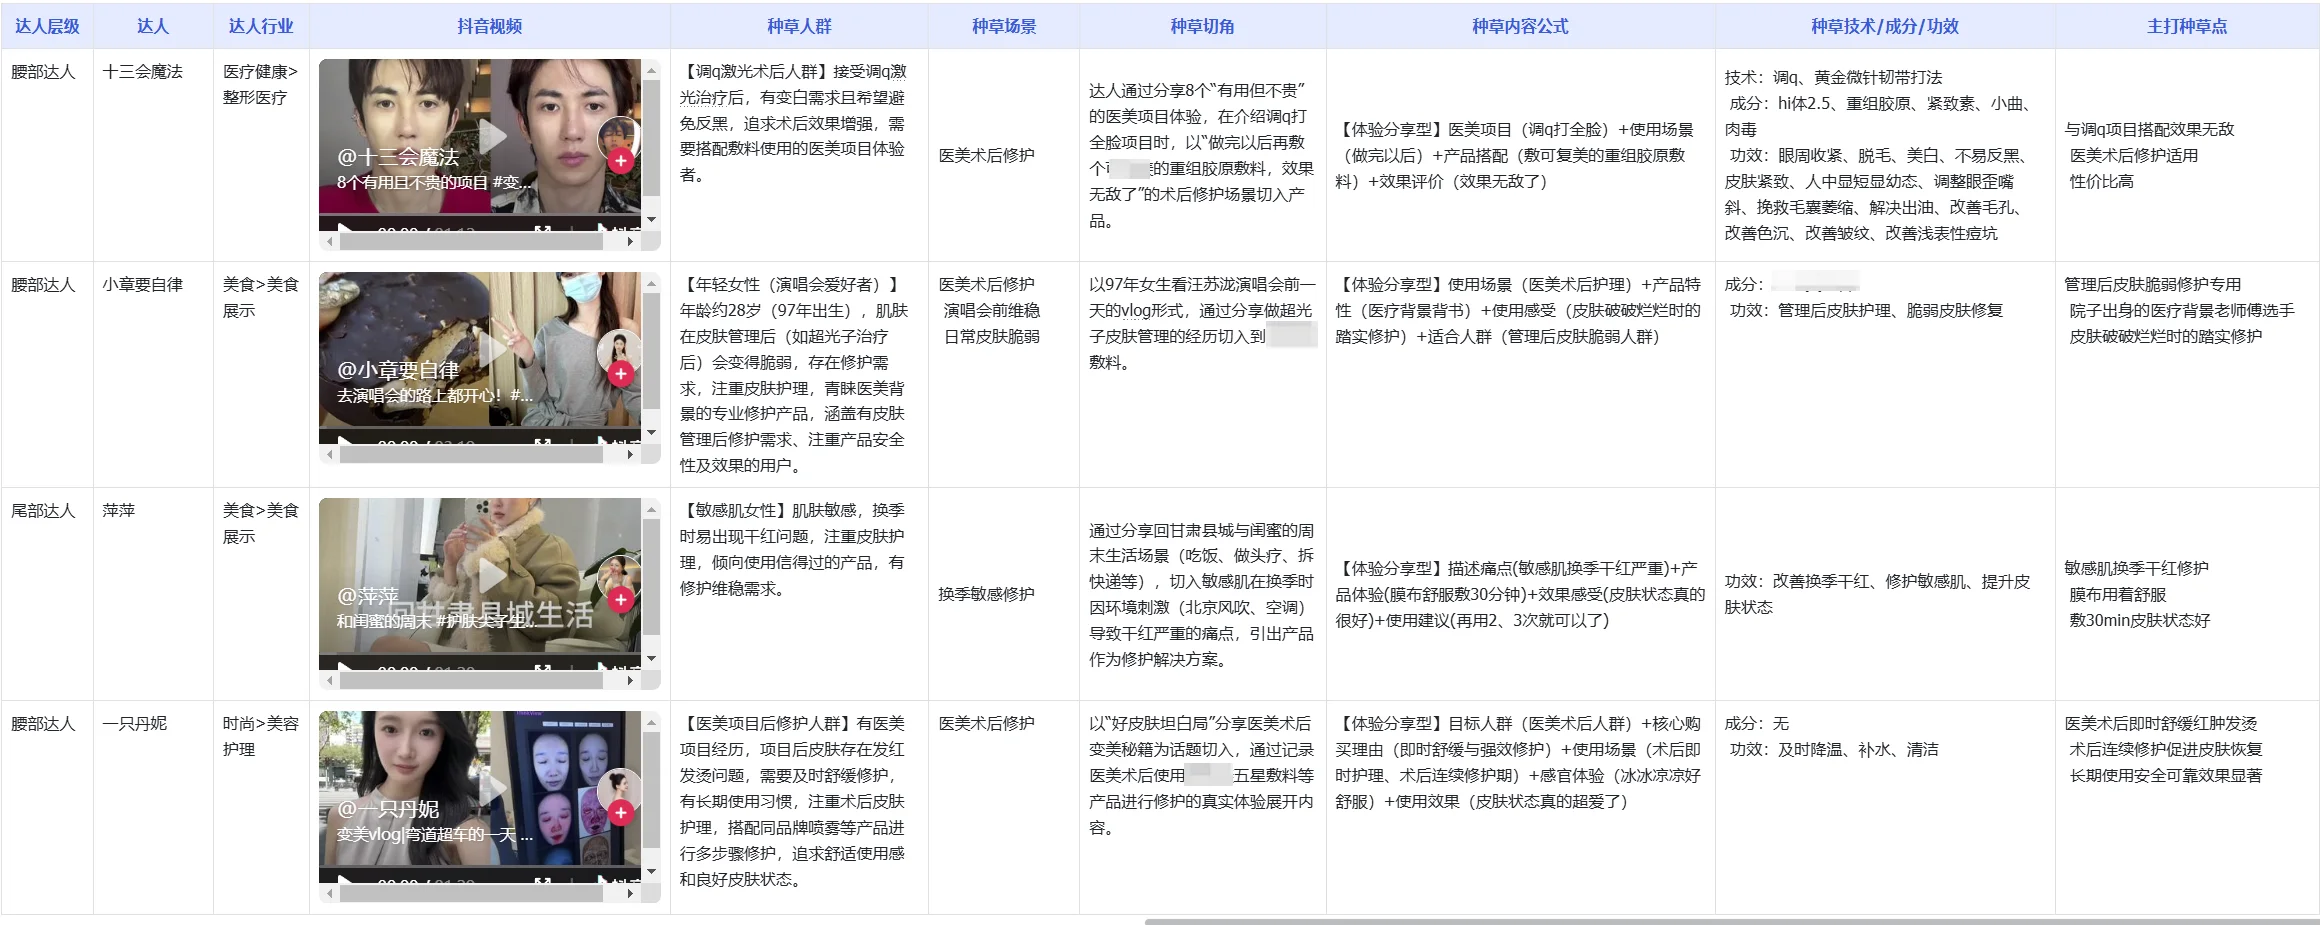The image size is (2320, 925).
Task: Play the 一只丹妮 video with center play icon
Action: point(491,788)
